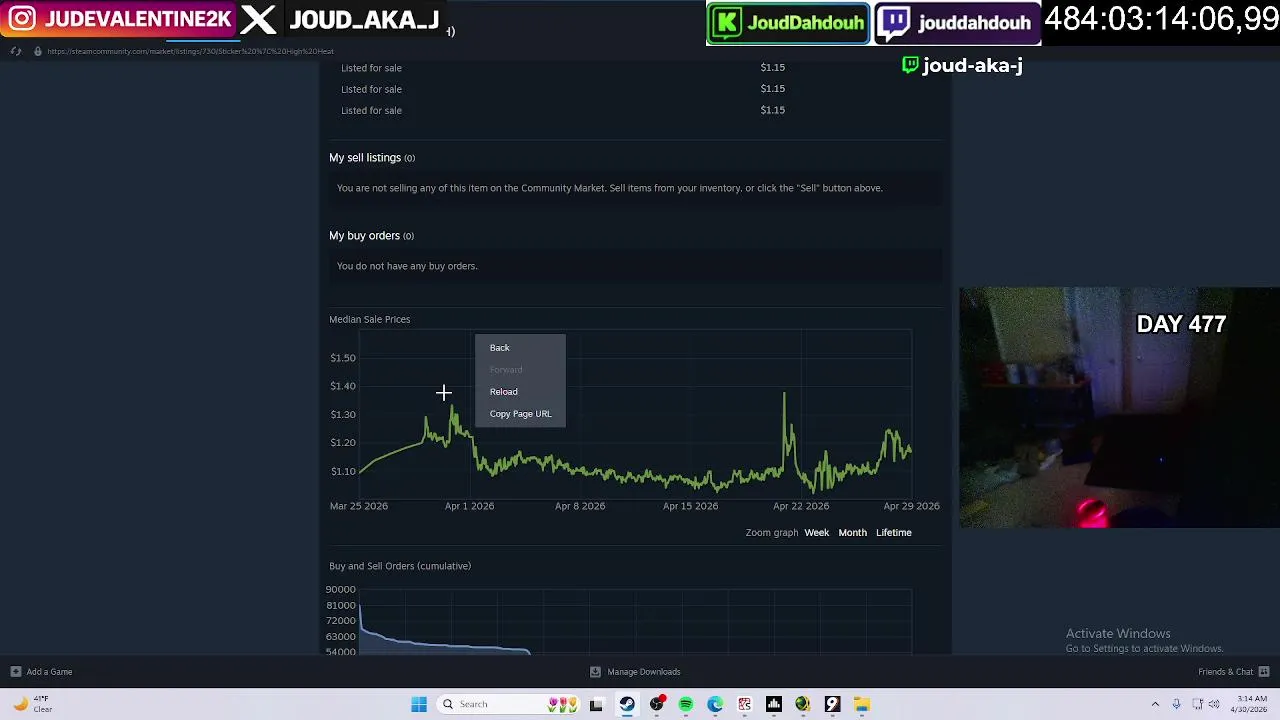Click the page reload icon beside the URL

pos(16,51)
